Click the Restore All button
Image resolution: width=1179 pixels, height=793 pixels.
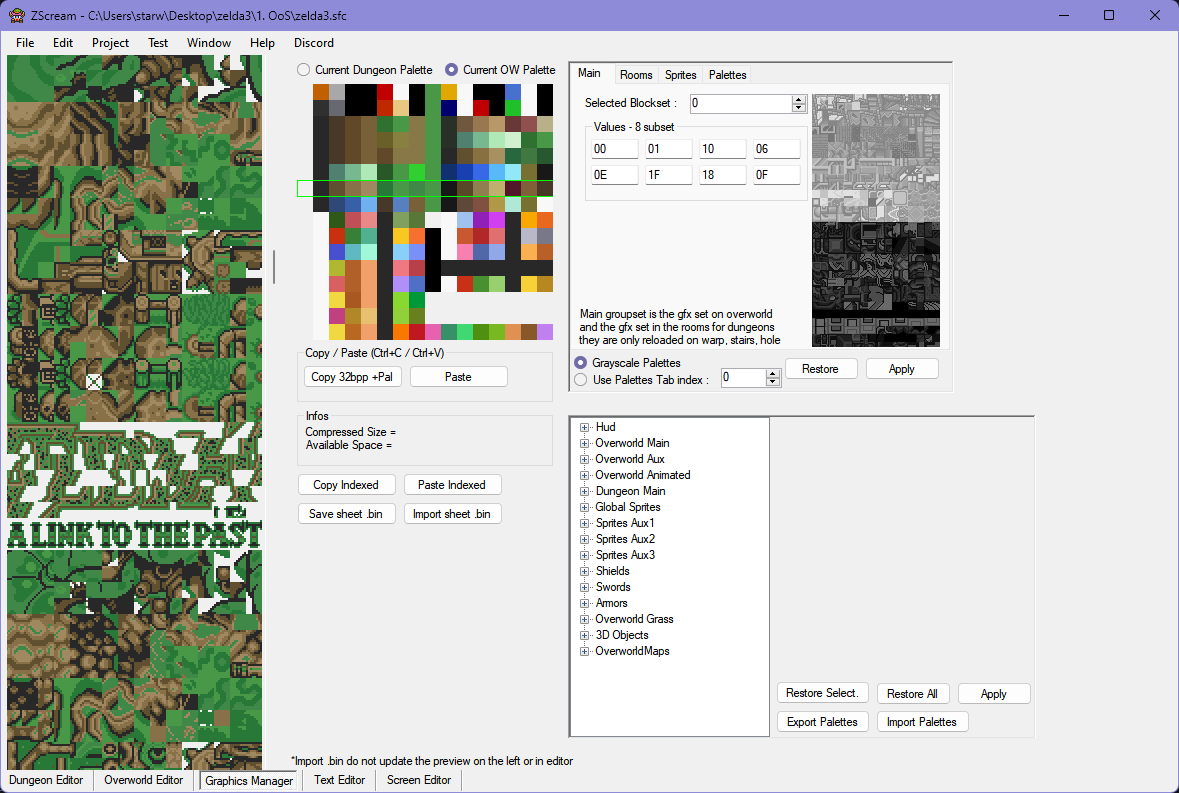pos(913,694)
